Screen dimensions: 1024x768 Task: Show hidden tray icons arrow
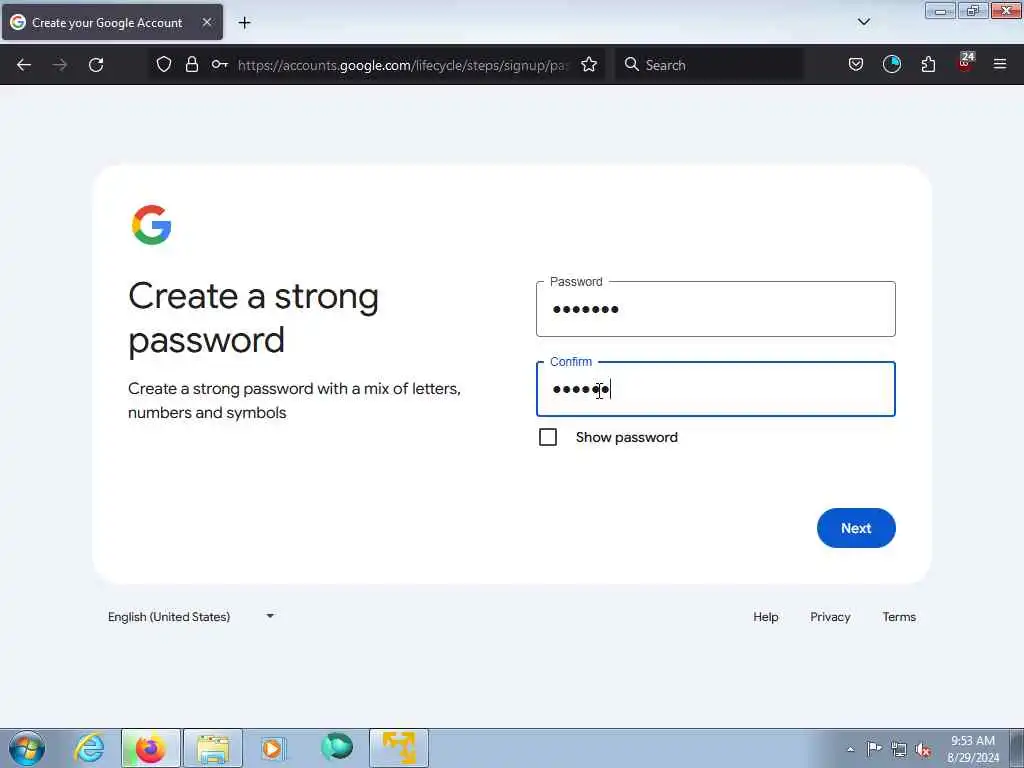coord(850,749)
